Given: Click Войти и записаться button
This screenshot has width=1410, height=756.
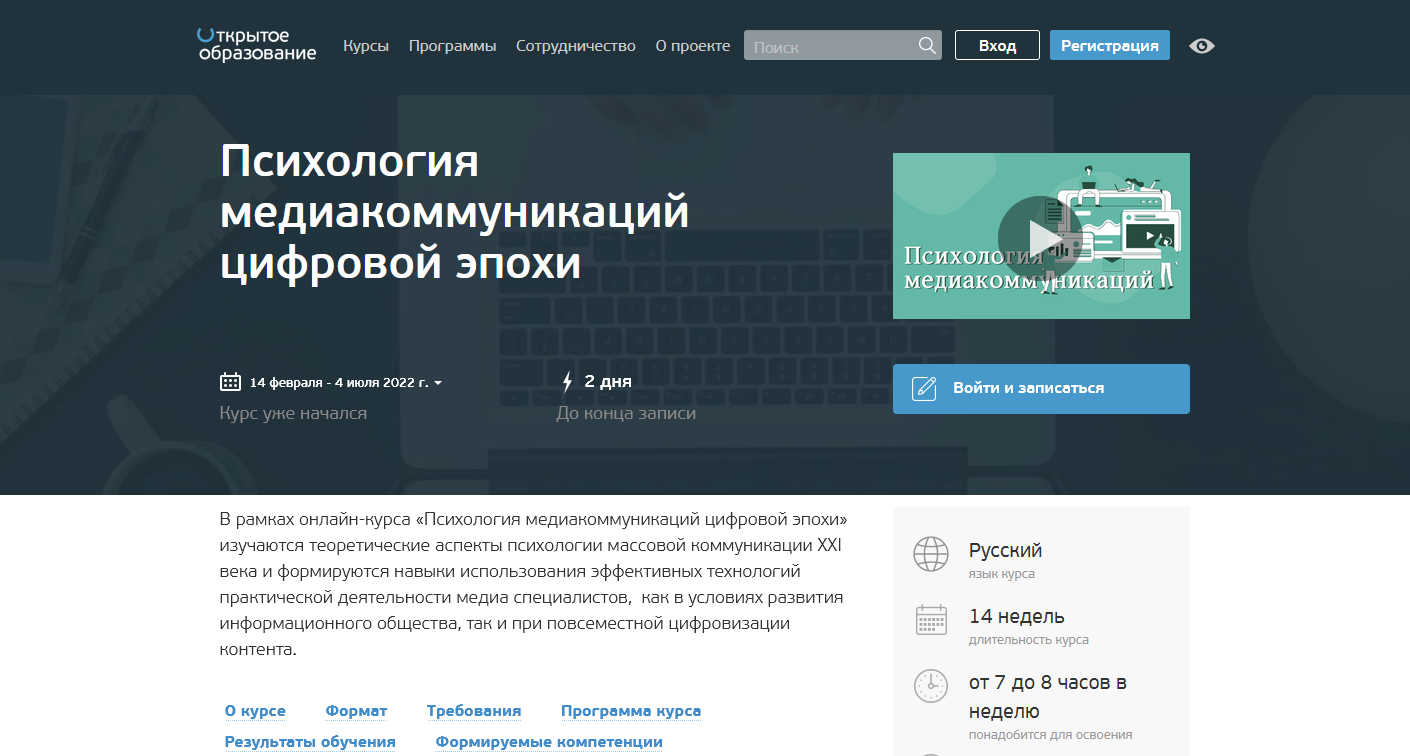Looking at the screenshot, I should point(1041,388).
